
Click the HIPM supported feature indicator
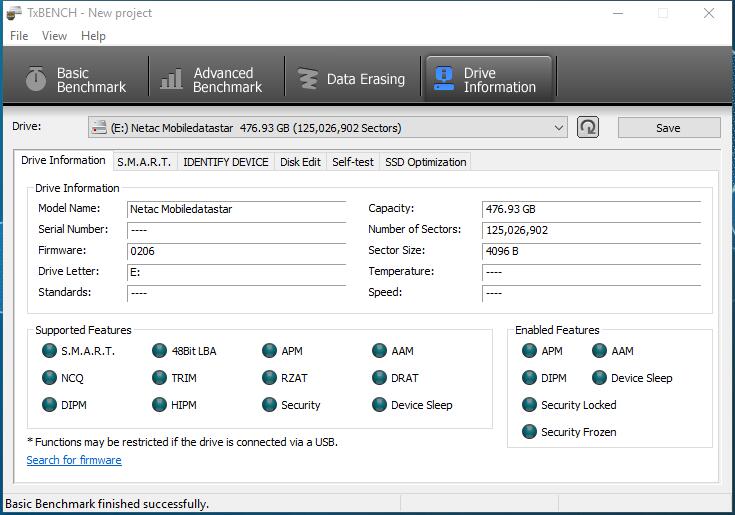coord(159,405)
